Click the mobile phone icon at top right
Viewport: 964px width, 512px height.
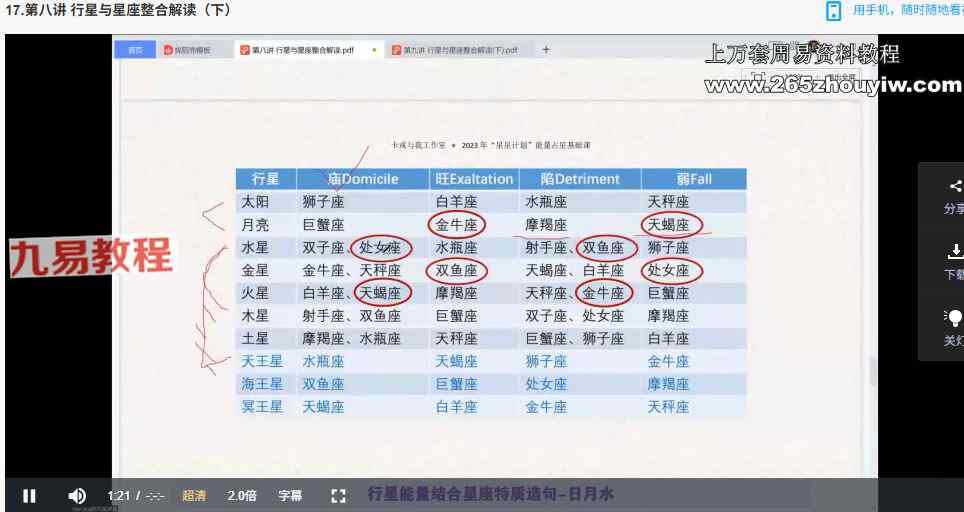[833, 11]
